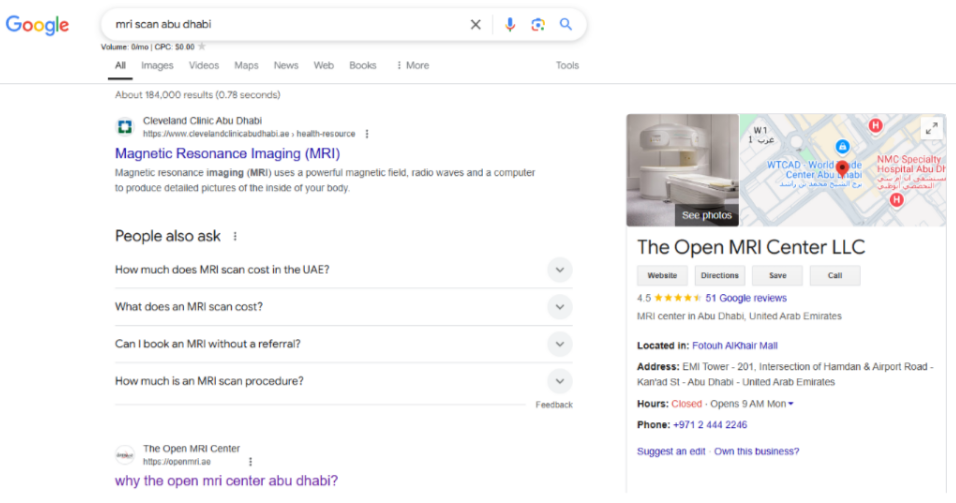956x503 pixels.
Task: Open the search Tools options
Action: pos(567,65)
